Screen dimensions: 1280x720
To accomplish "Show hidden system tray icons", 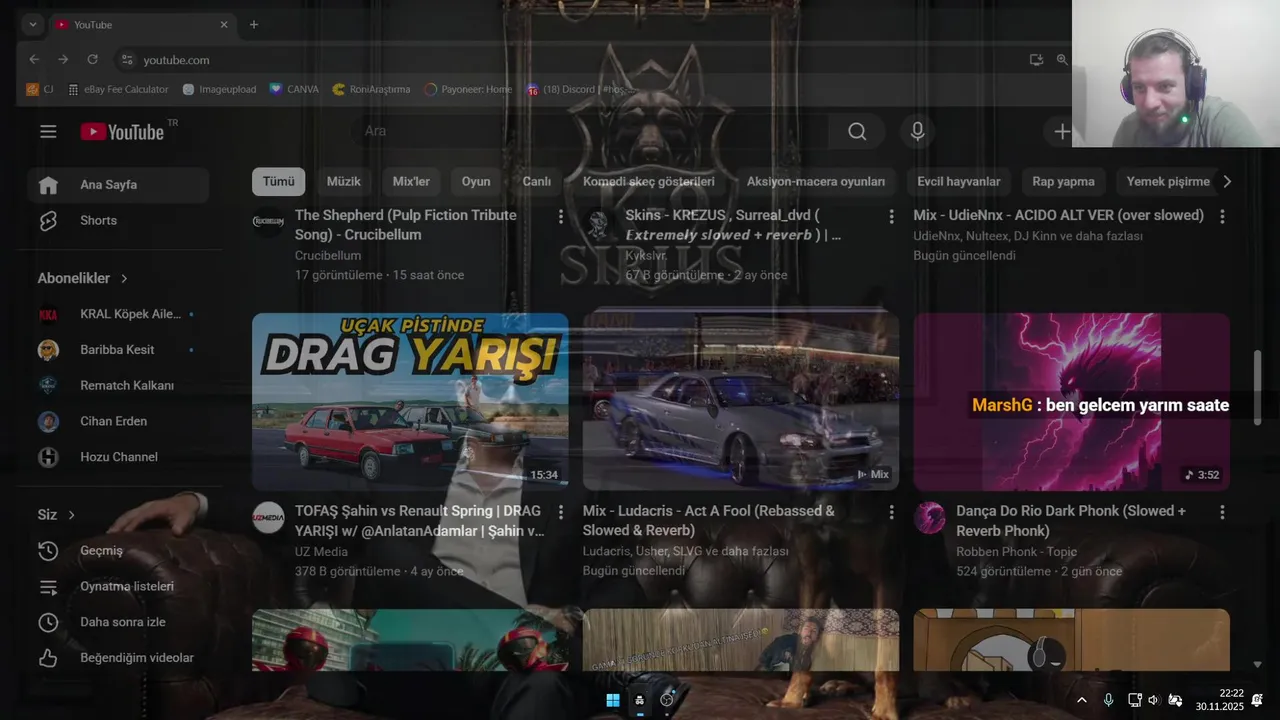I will click(x=1081, y=700).
